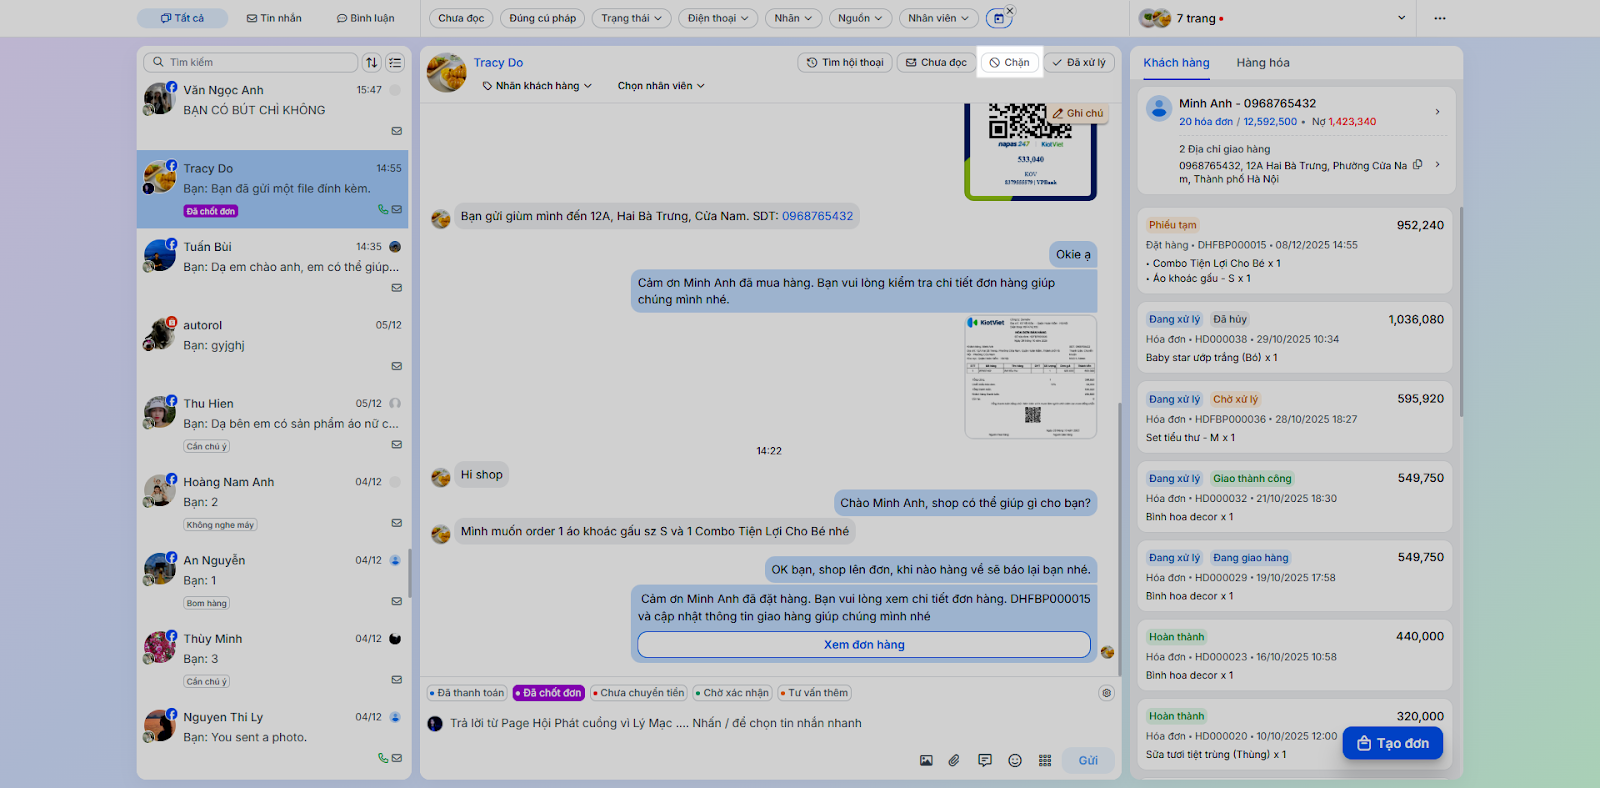Open the multi-select list icon beside search
1600x788 pixels.
[x=395, y=62]
